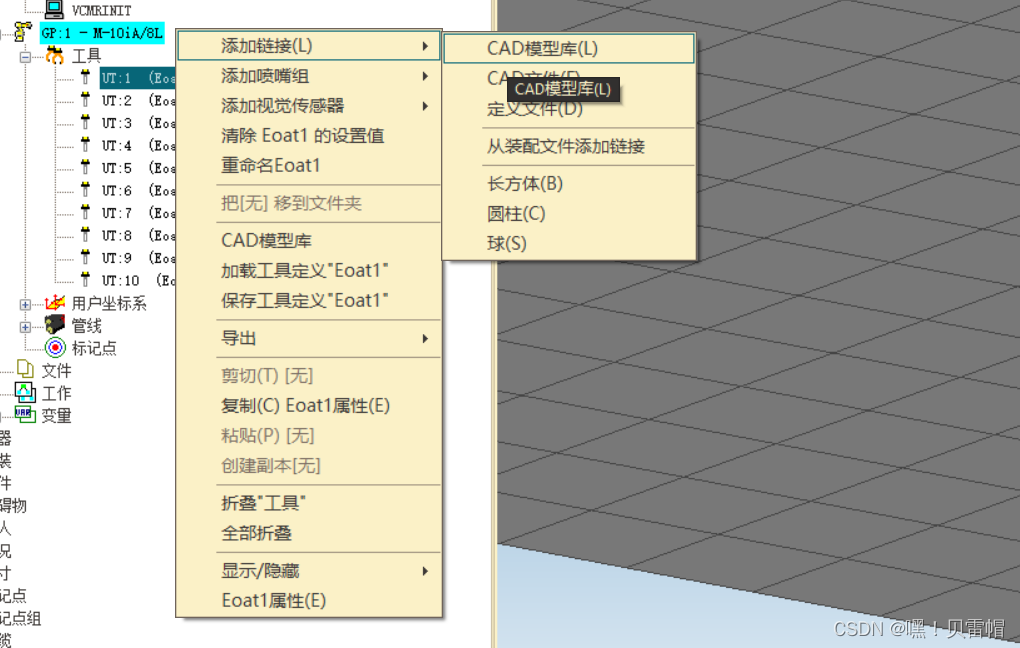
Task: Click the tool icon beside UT:5
Action: pyautogui.click(x=85, y=167)
